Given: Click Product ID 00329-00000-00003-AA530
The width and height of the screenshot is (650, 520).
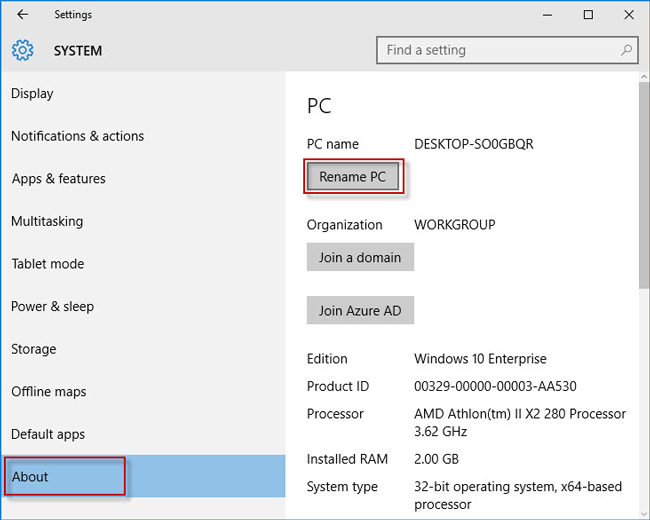Looking at the screenshot, I should pyautogui.click(x=495, y=386).
